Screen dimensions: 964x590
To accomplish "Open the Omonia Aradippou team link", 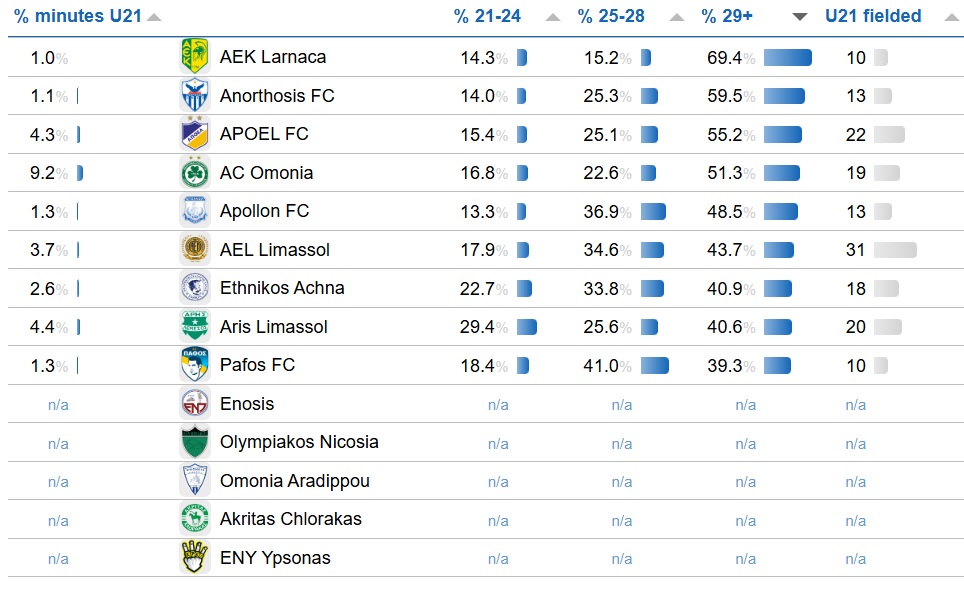I will point(294,481).
